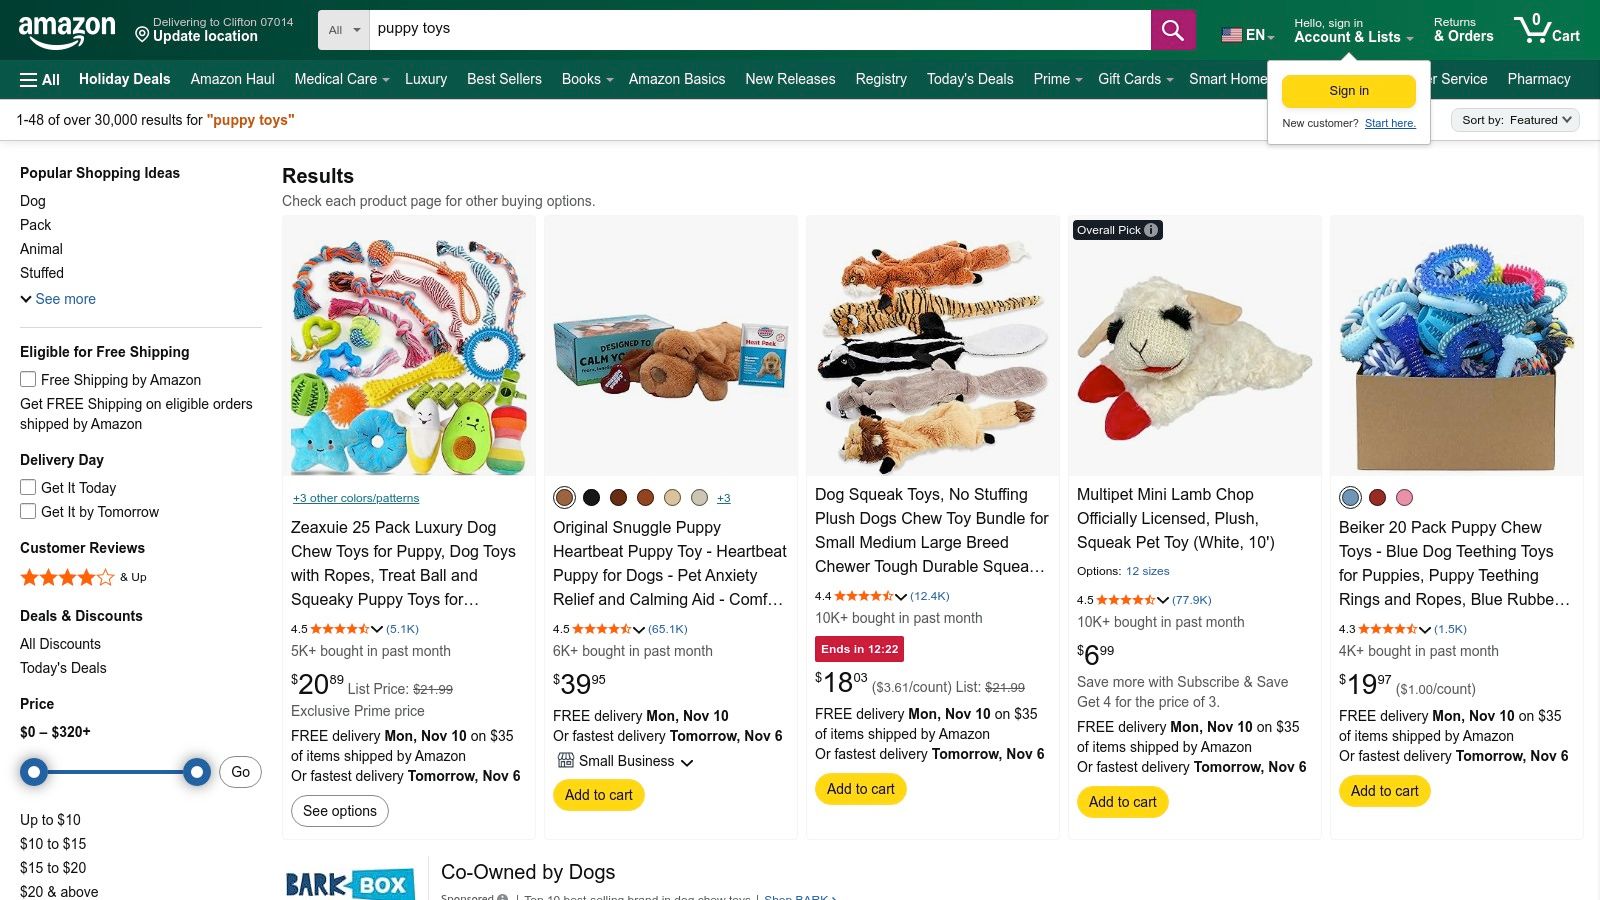1600x900 pixels.
Task: Click the Overall Pick info icon
Action: 1151,230
